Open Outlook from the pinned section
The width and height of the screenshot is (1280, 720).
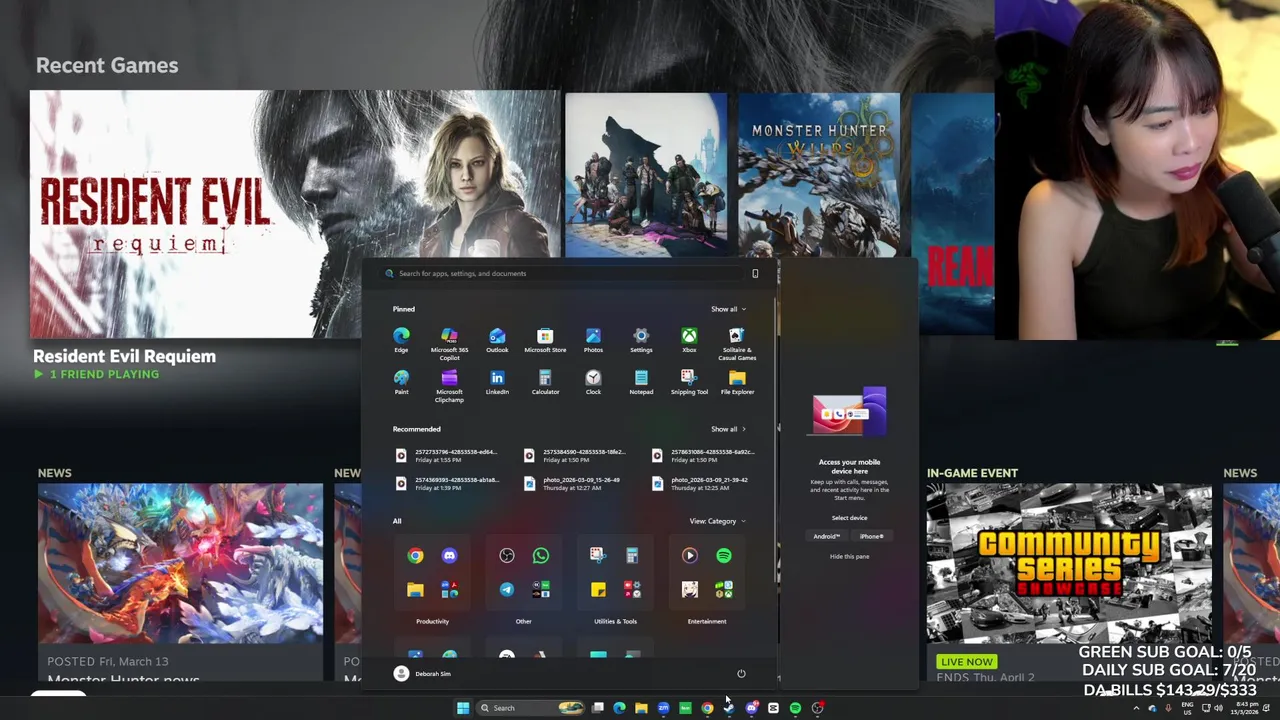[x=497, y=340]
